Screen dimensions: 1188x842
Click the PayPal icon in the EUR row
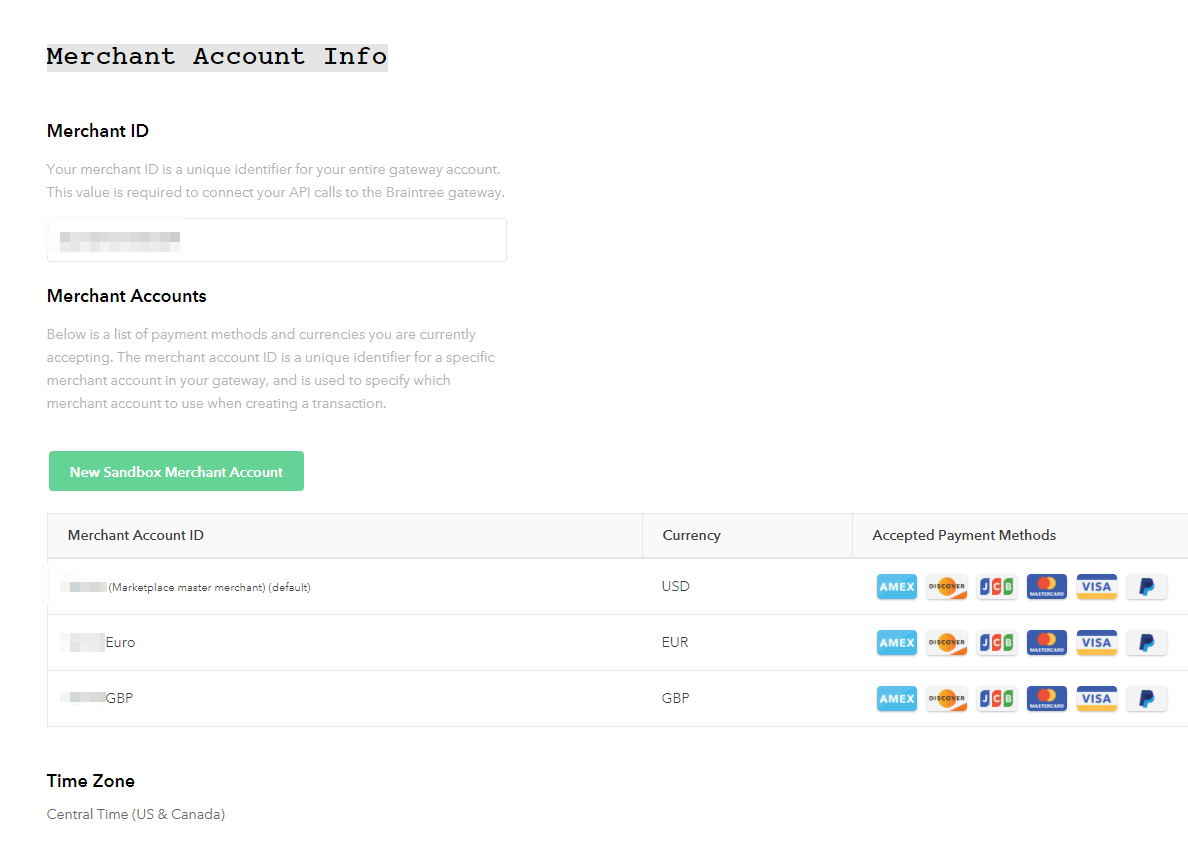click(x=1146, y=643)
